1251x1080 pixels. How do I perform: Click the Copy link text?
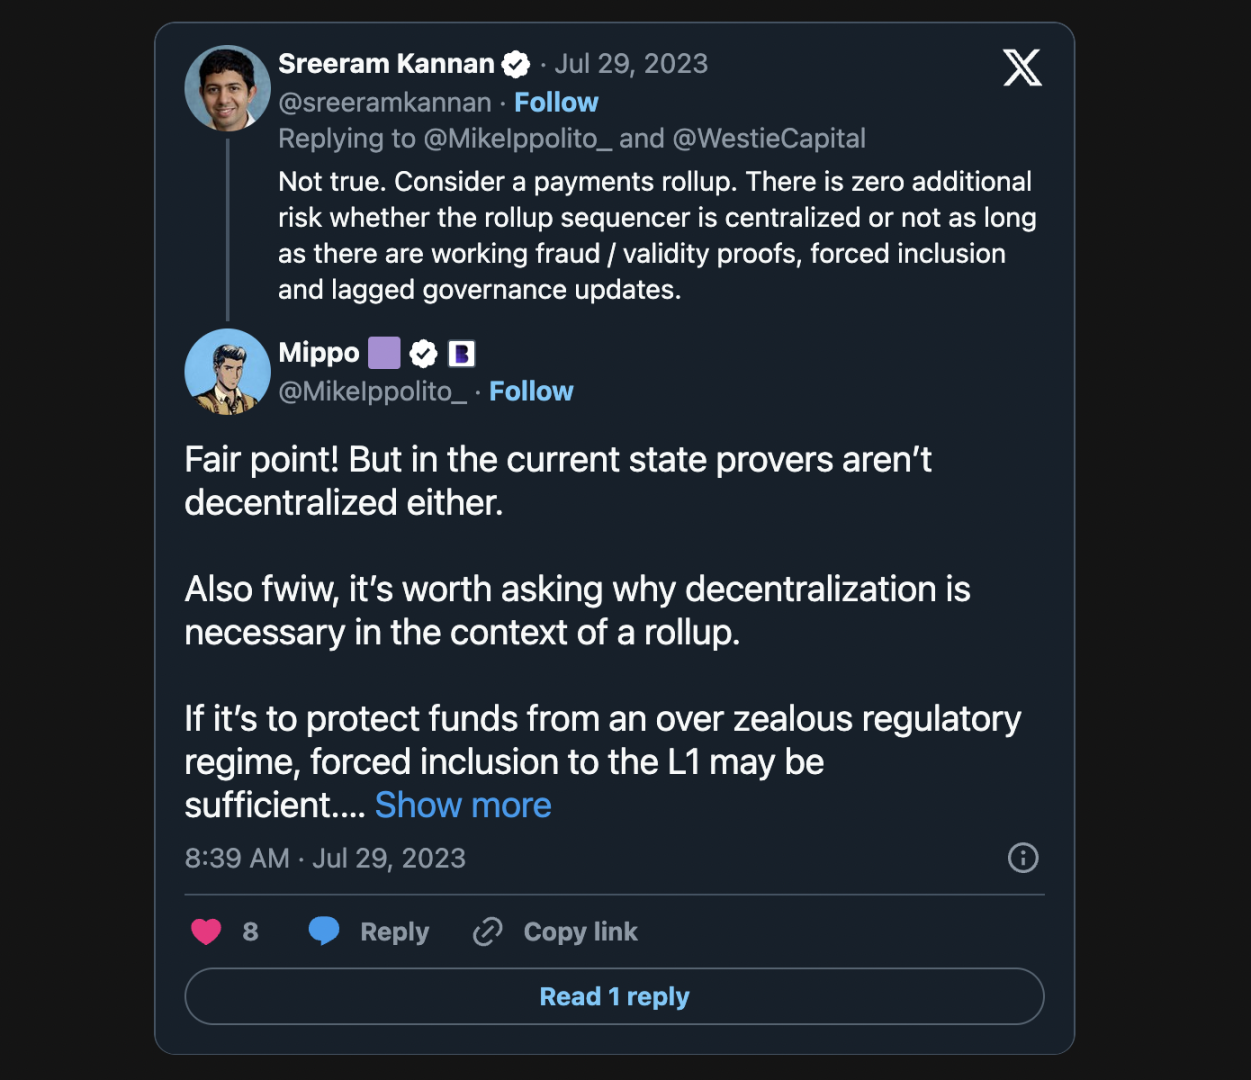pos(580,932)
